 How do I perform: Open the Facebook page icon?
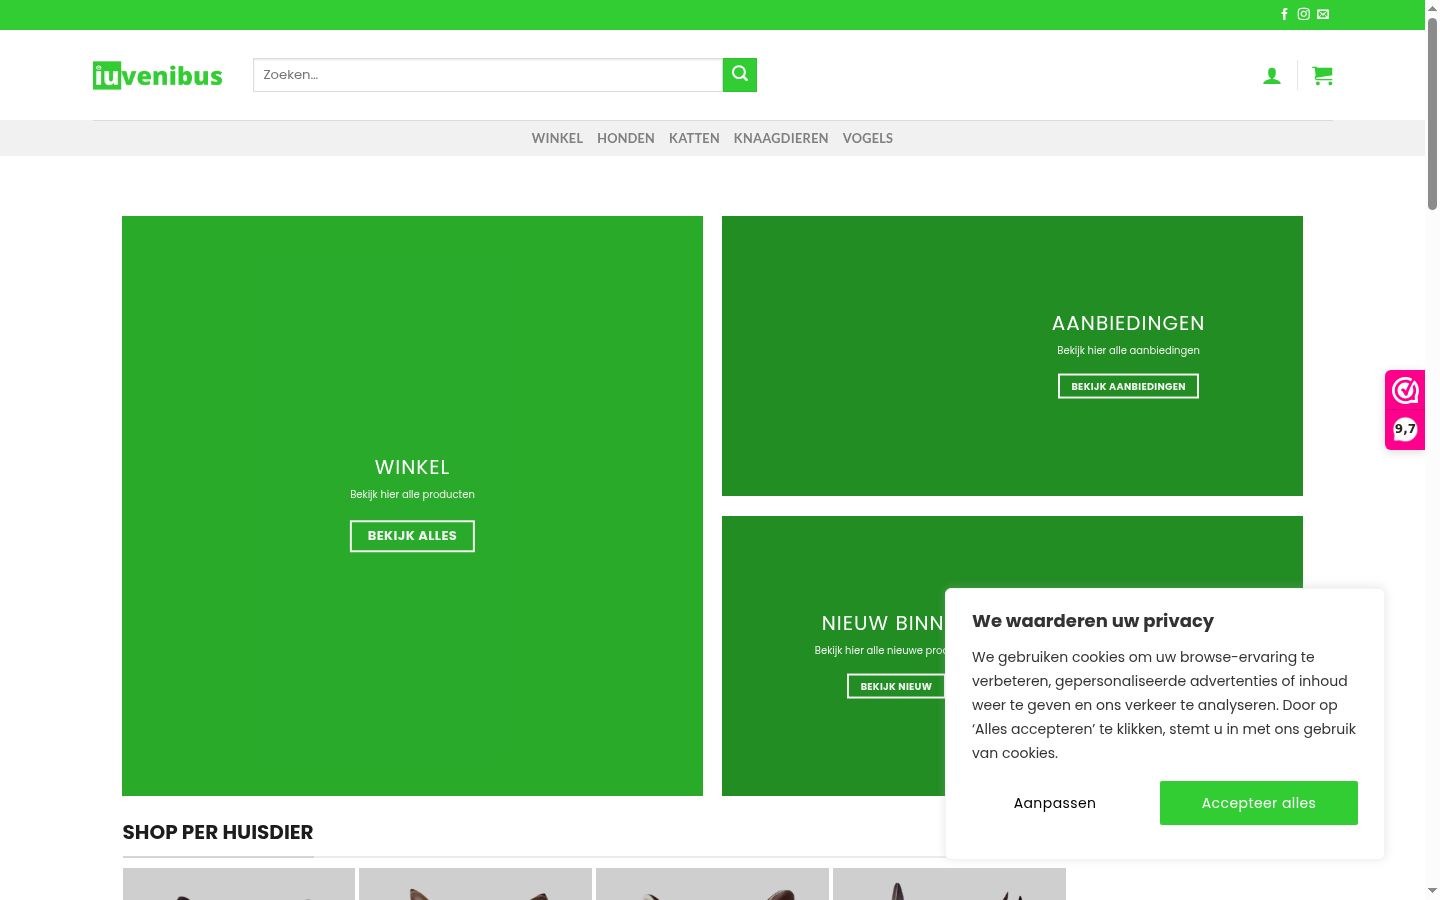[x=1285, y=14]
